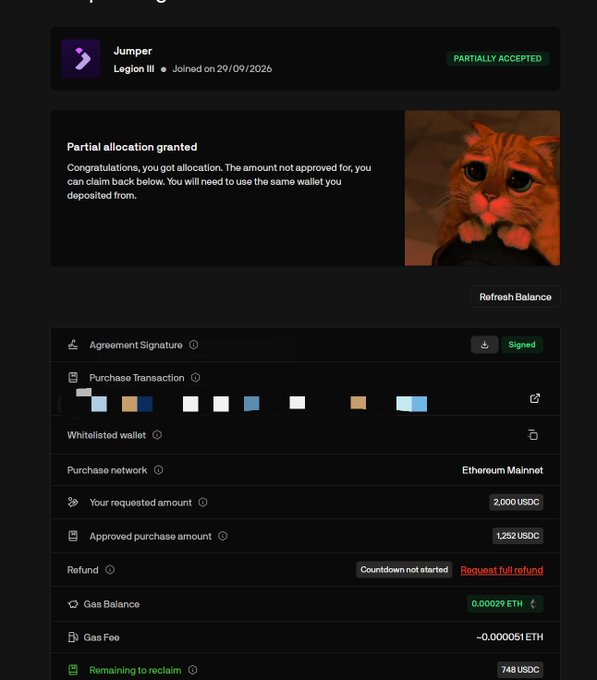Image resolution: width=597 pixels, height=680 pixels.
Task: Click the Request full refund link
Action: [x=502, y=570]
